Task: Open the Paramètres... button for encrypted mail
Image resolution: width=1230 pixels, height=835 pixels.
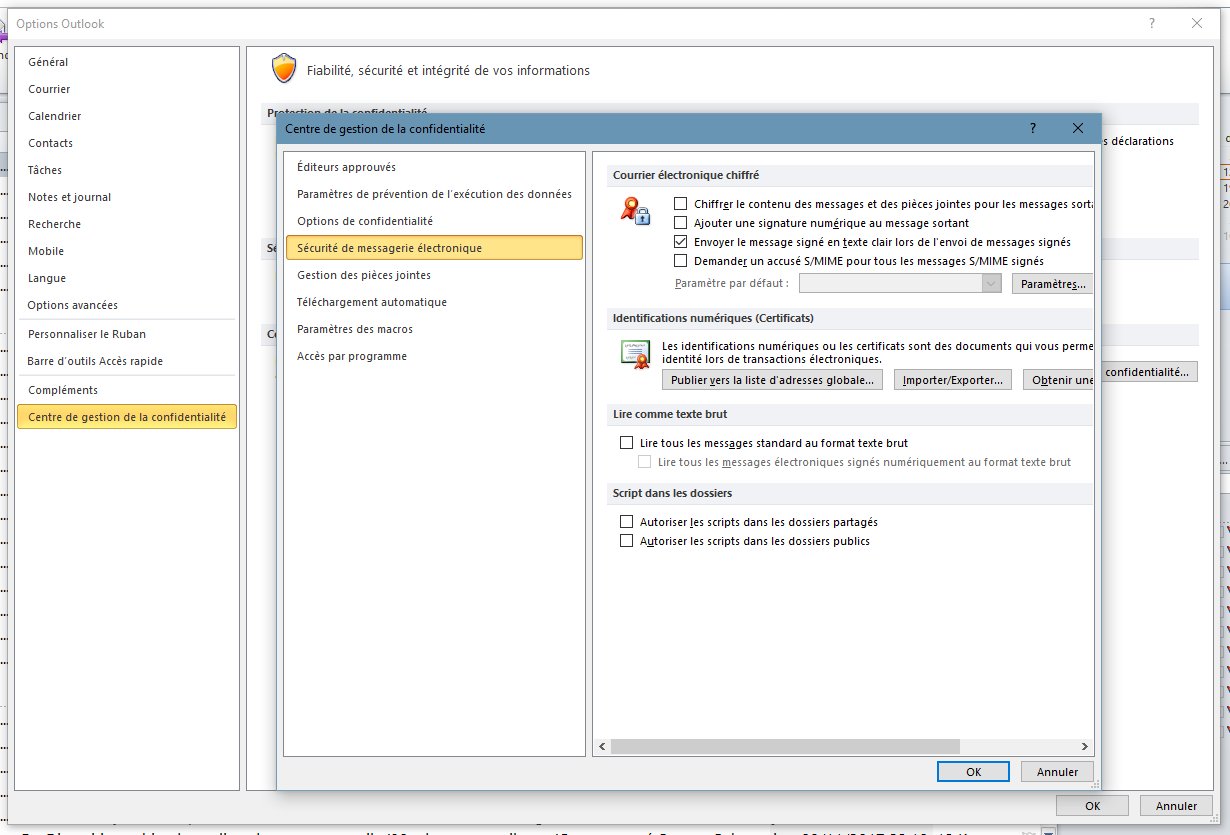Action: [x=1053, y=284]
